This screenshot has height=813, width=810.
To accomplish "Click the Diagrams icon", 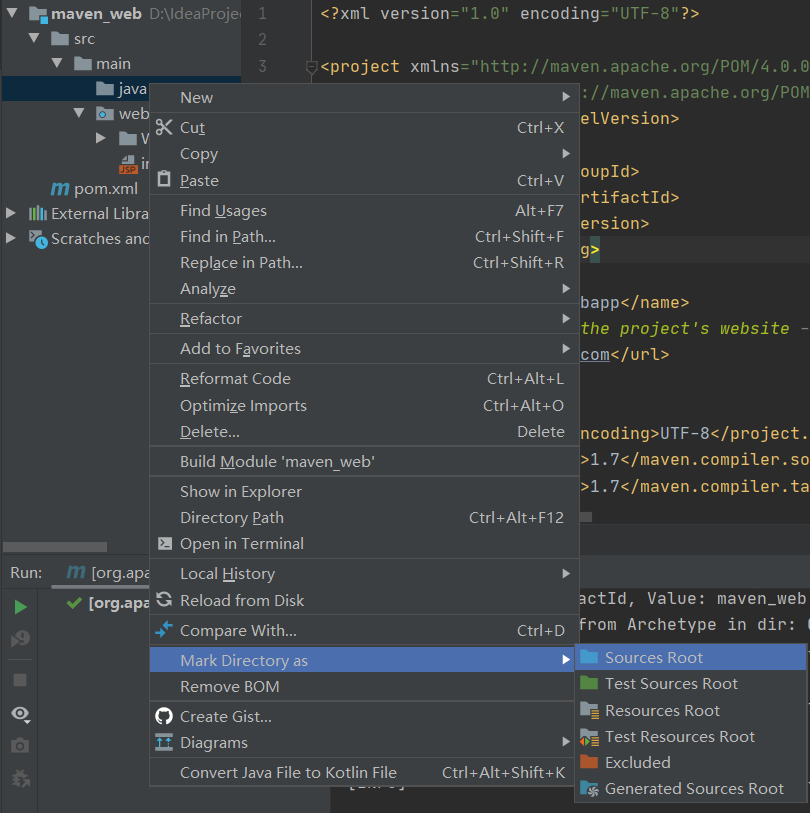I will tap(164, 742).
